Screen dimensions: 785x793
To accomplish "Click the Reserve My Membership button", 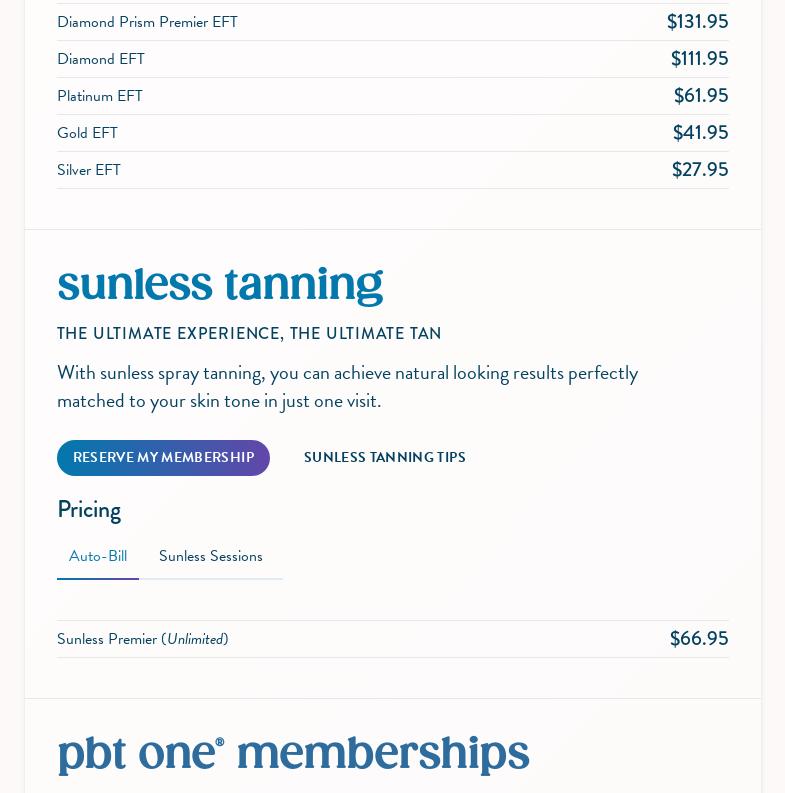I will [x=163, y=458].
